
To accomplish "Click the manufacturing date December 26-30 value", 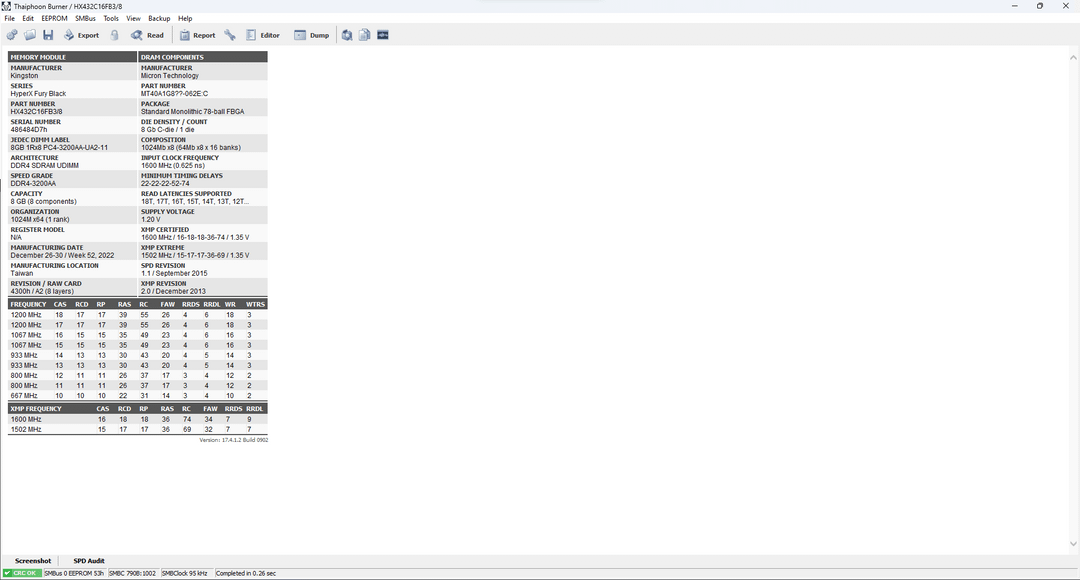I will click(63, 255).
